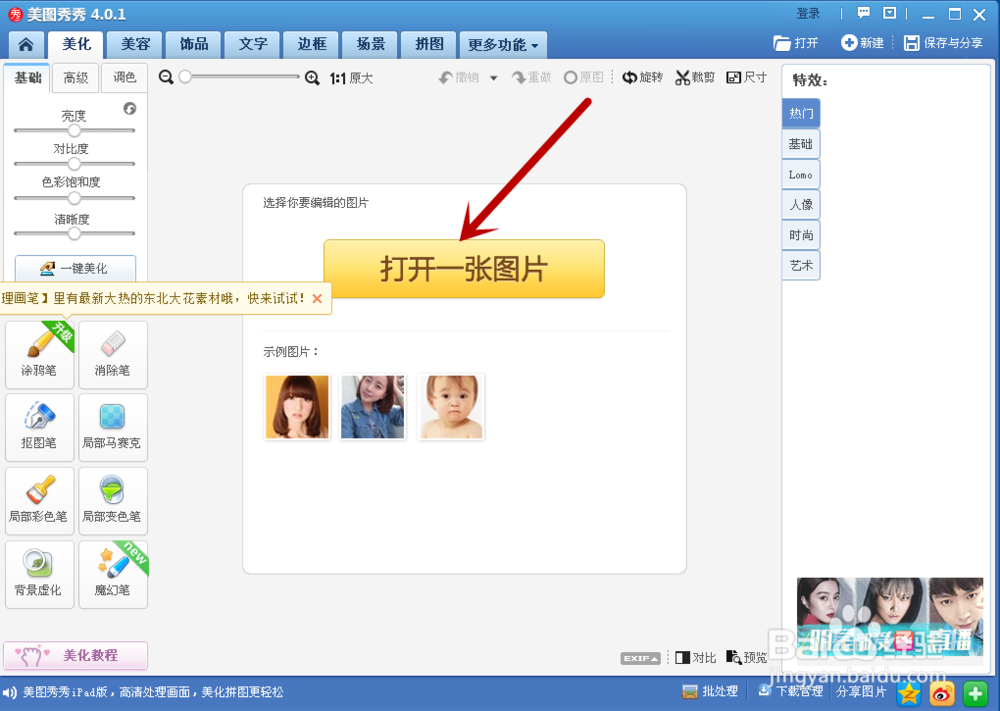Click the 分享图片 share link

coord(861,691)
